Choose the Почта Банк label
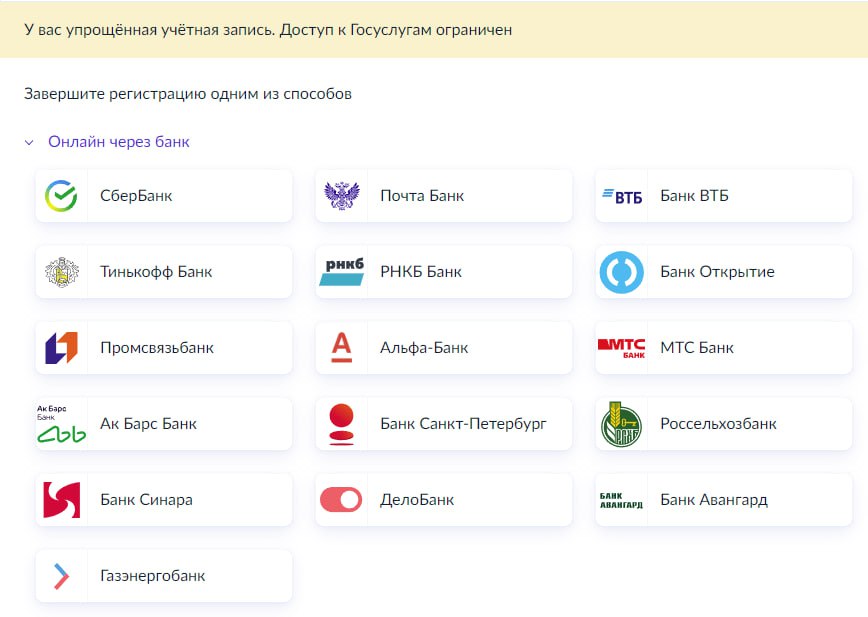 (422, 196)
